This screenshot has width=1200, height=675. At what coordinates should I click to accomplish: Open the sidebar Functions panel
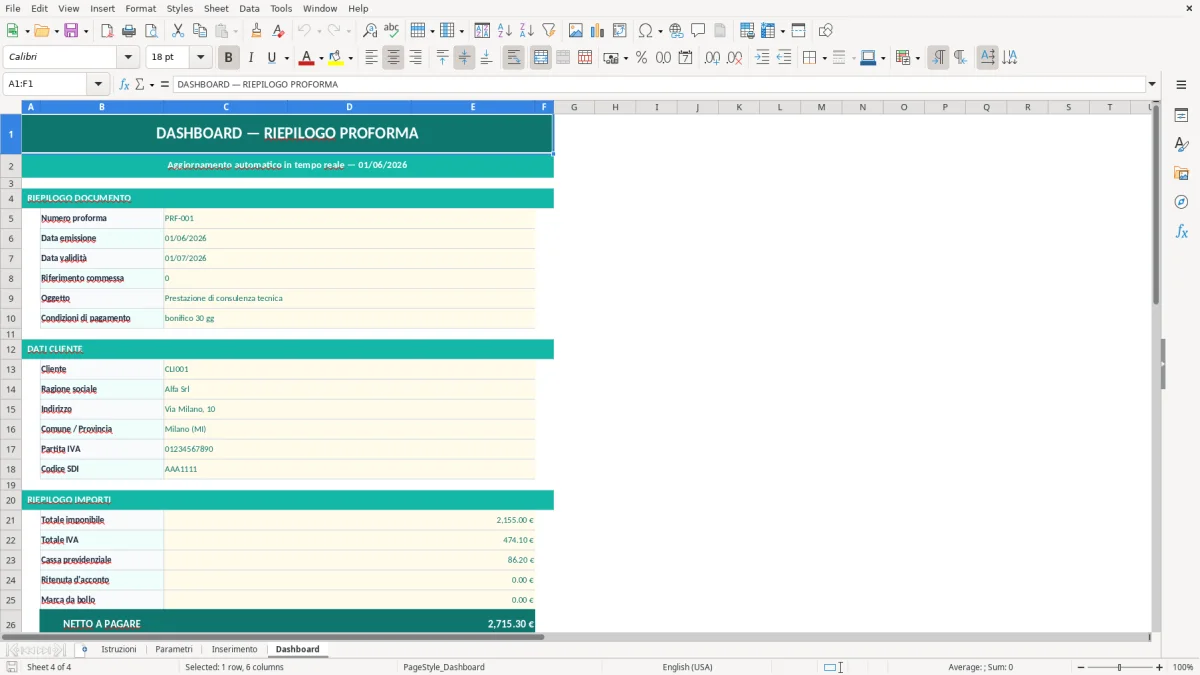pyautogui.click(x=1181, y=231)
